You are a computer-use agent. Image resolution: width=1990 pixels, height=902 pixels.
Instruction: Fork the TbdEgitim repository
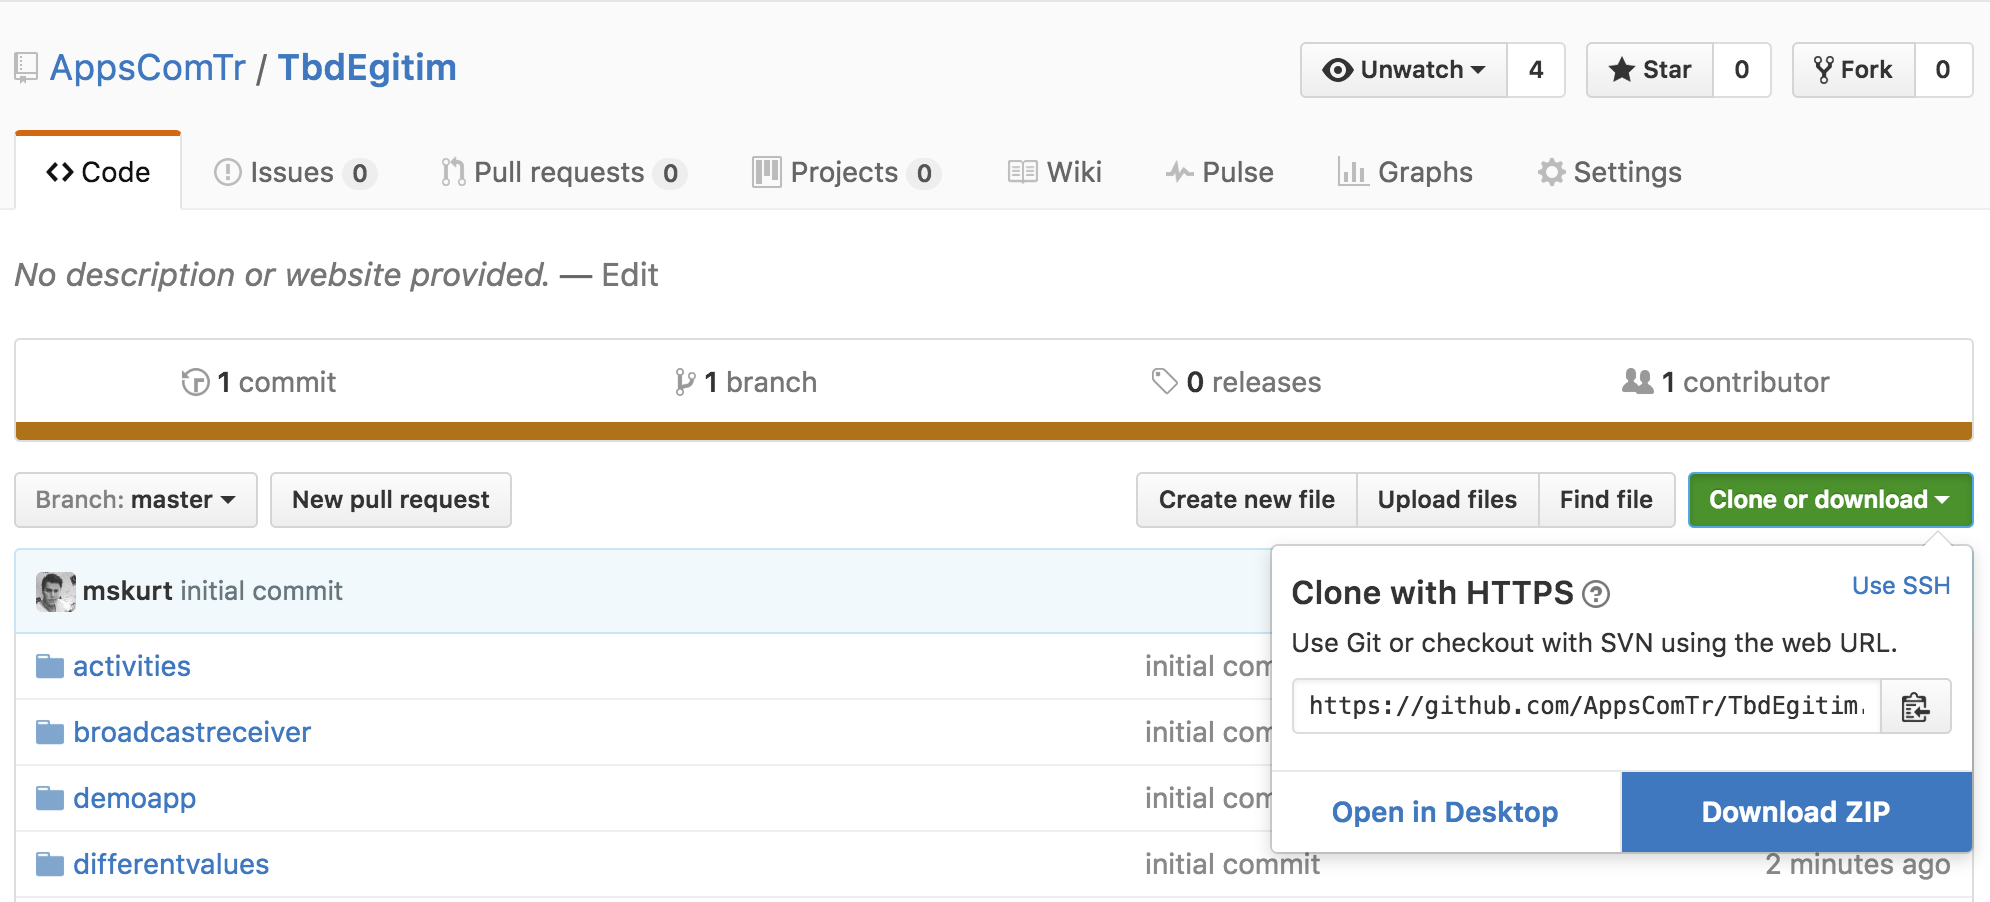click(x=1854, y=70)
